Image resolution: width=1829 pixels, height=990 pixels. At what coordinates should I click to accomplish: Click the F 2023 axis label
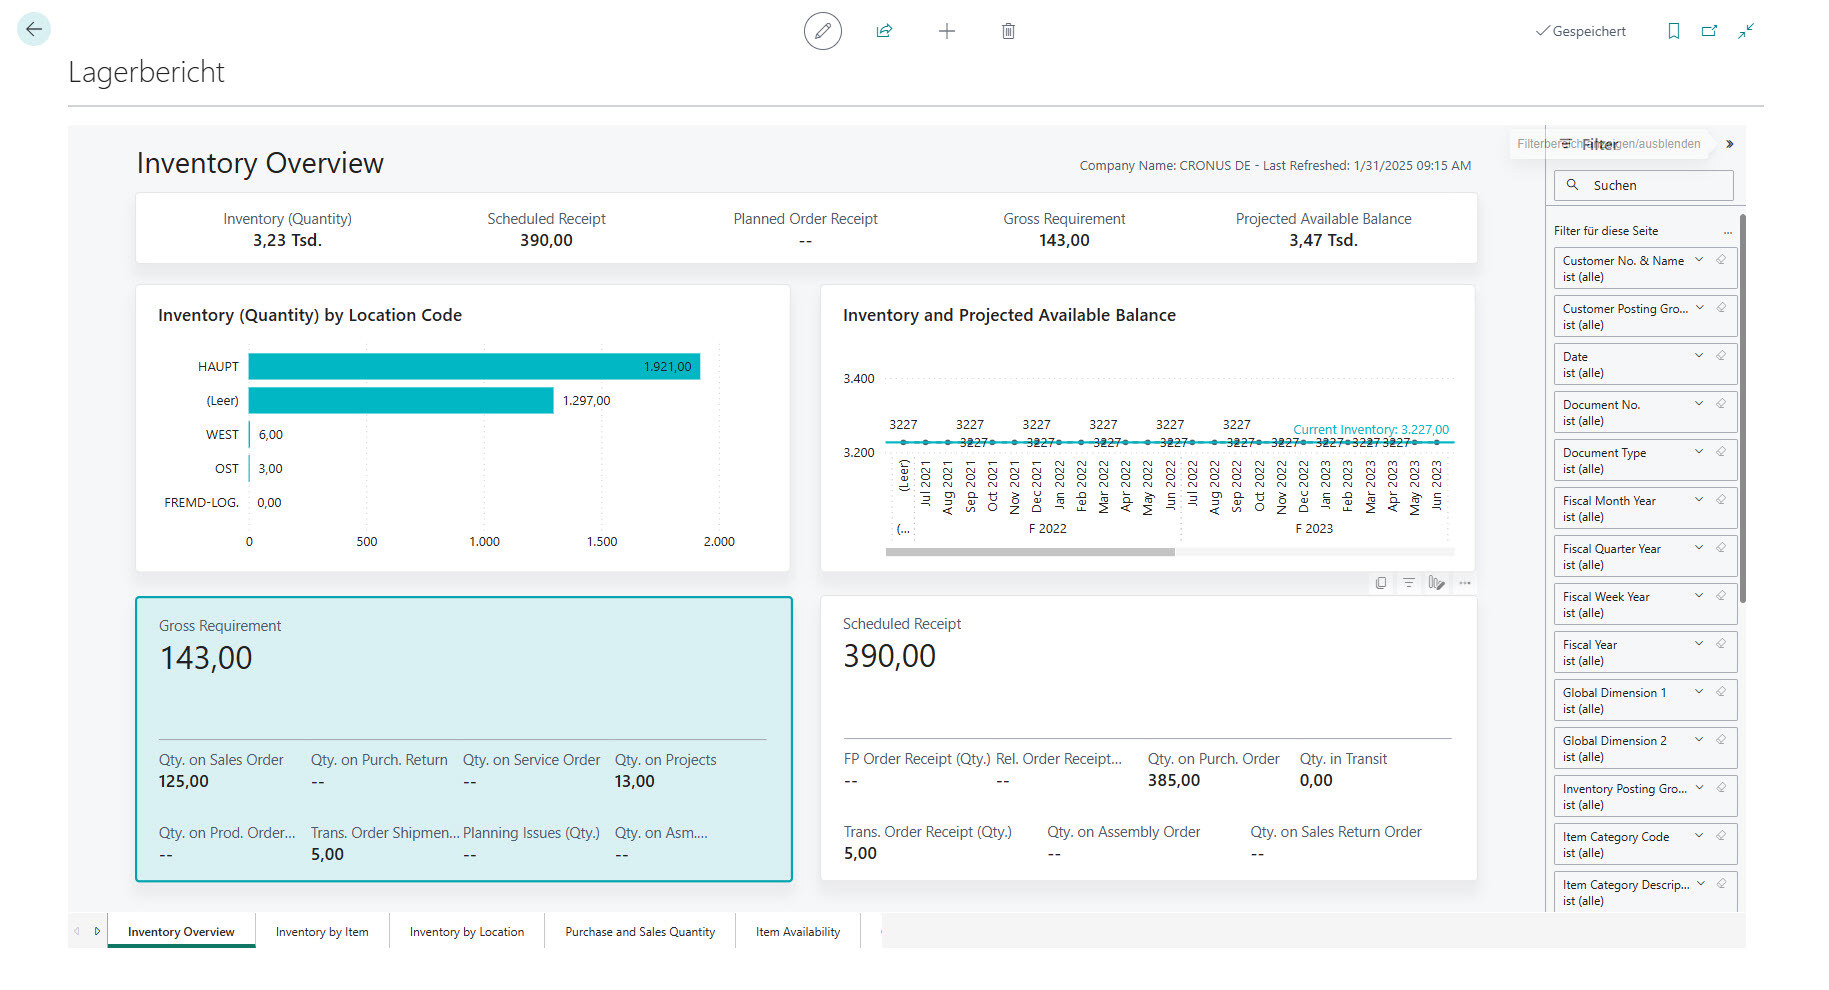(x=1314, y=529)
